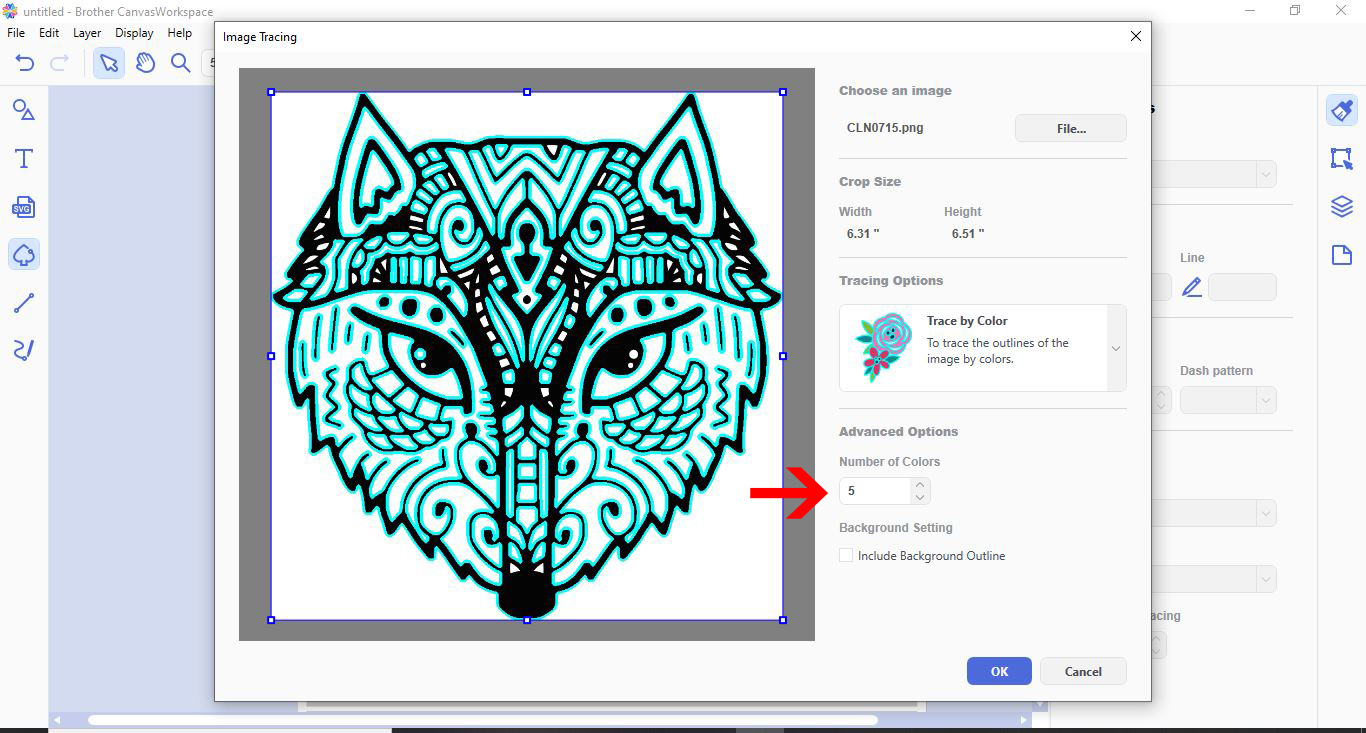
Task: Click the Number of Colors input field
Action: (x=876, y=491)
